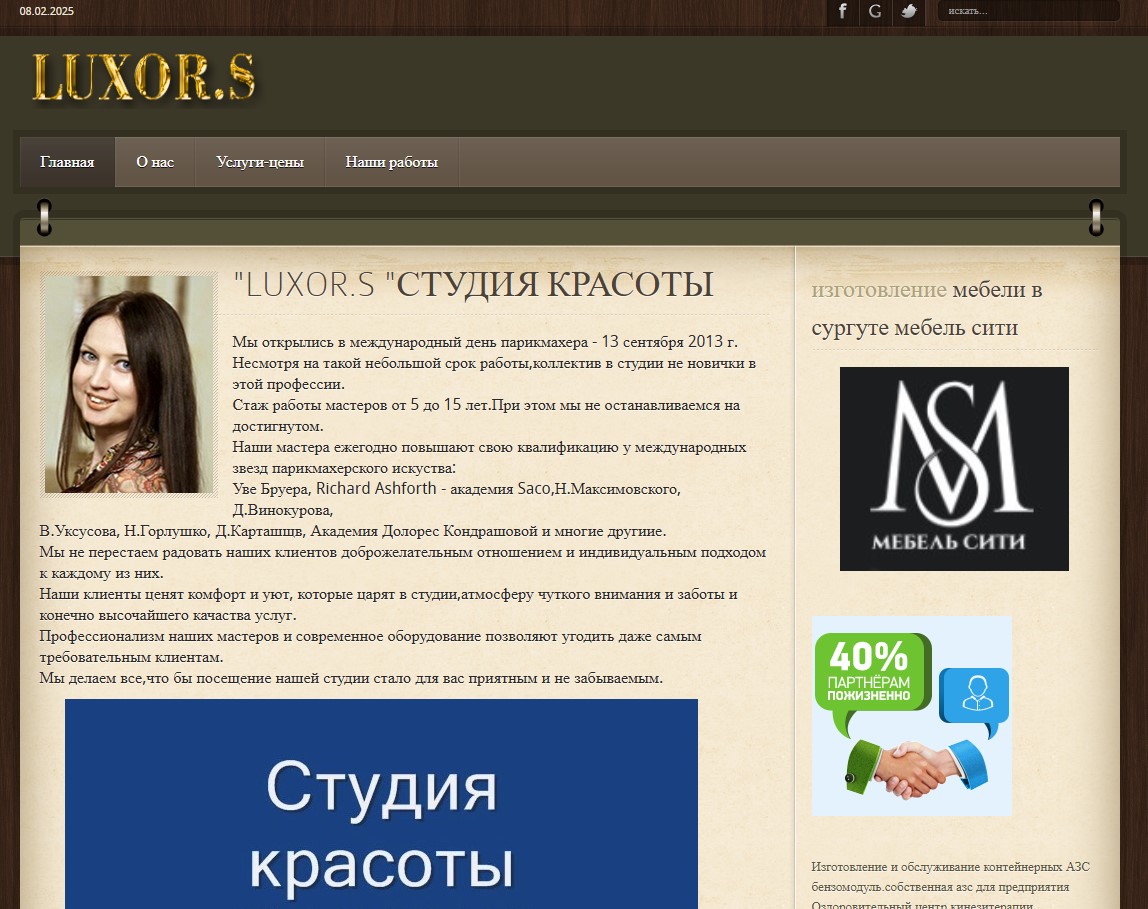Image resolution: width=1148 pixels, height=909 pixels.
Task: Open the О нас menu item
Action: tap(155, 162)
